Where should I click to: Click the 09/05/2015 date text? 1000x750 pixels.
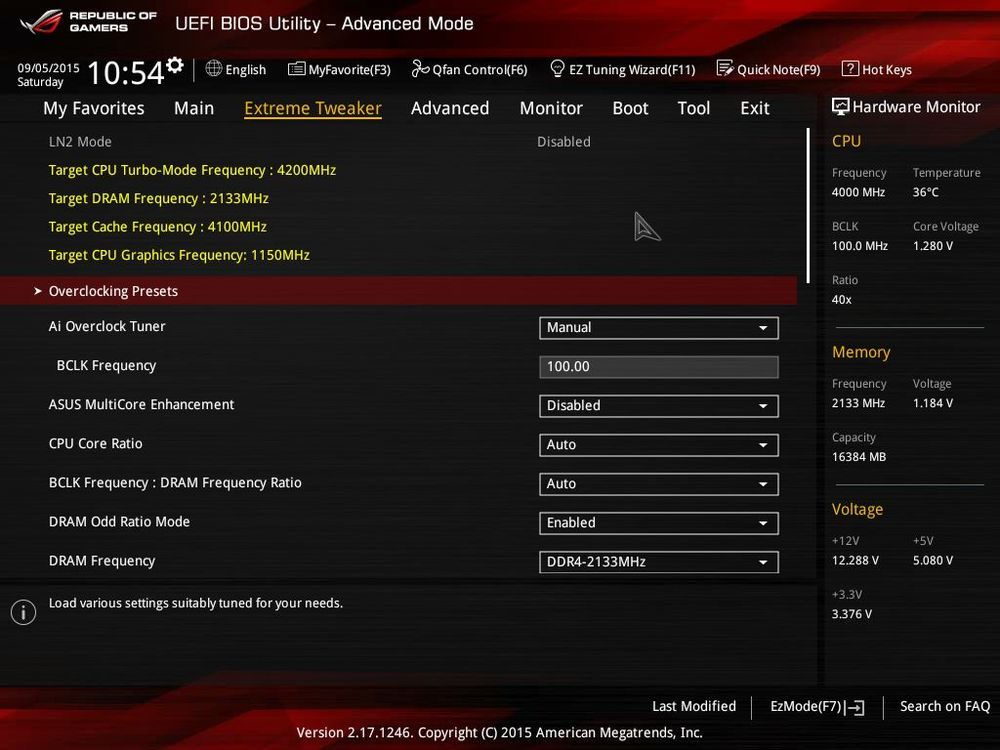(x=48, y=68)
